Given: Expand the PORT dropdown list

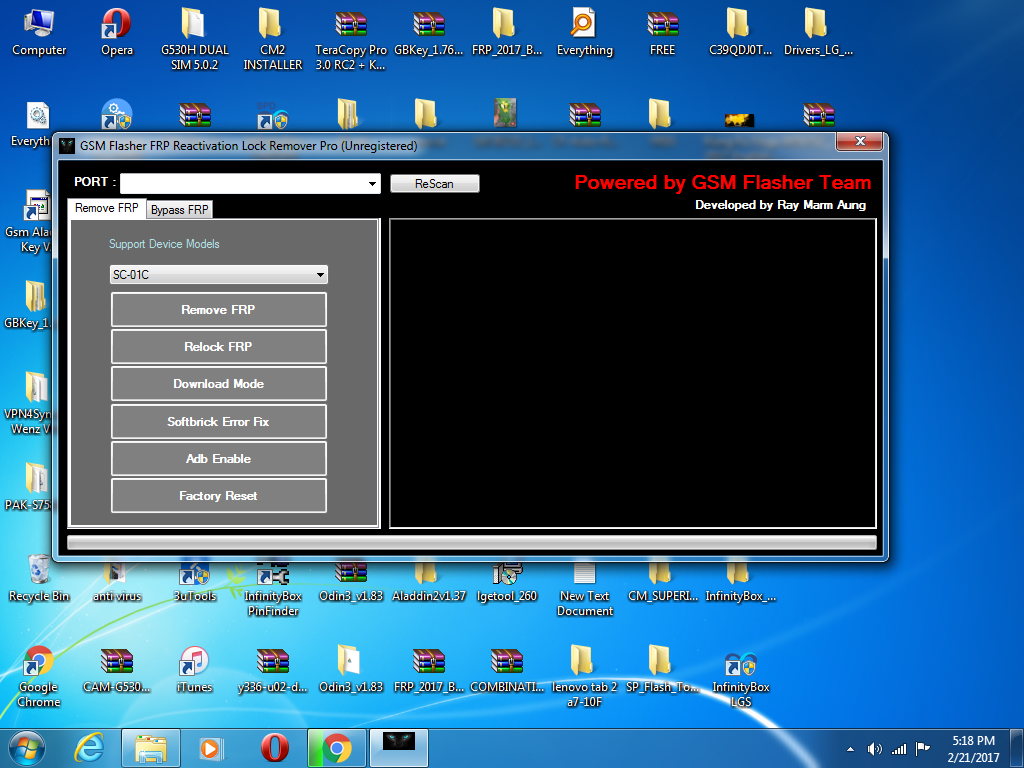Looking at the screenshot, I should pos(372,184).
